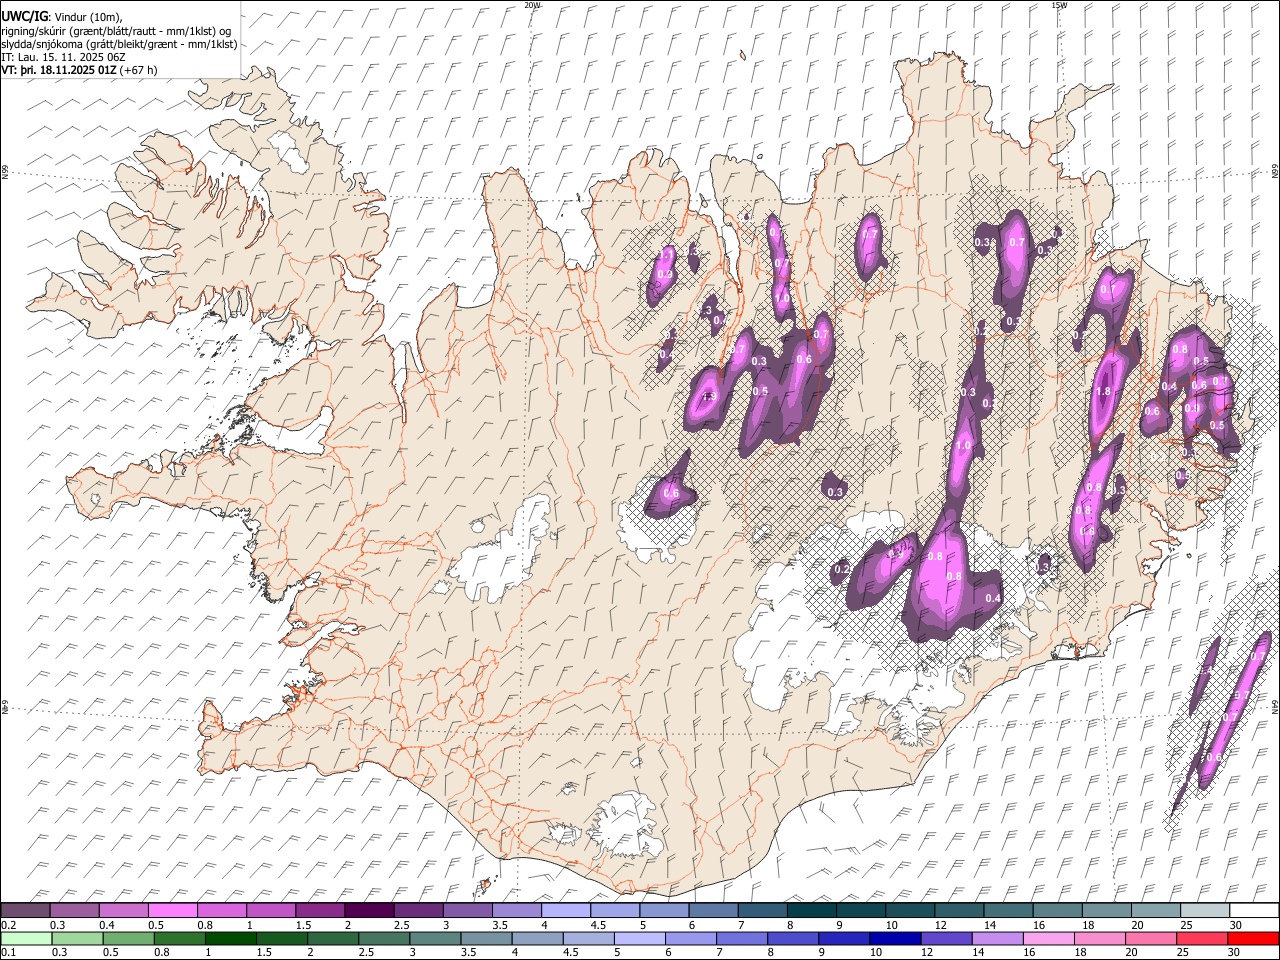Click the light grey swatch between 25 and 30 in the top legend row
Image resolution: width=1280 pixels, height=960 pixels.
[x=1205, y=911]
